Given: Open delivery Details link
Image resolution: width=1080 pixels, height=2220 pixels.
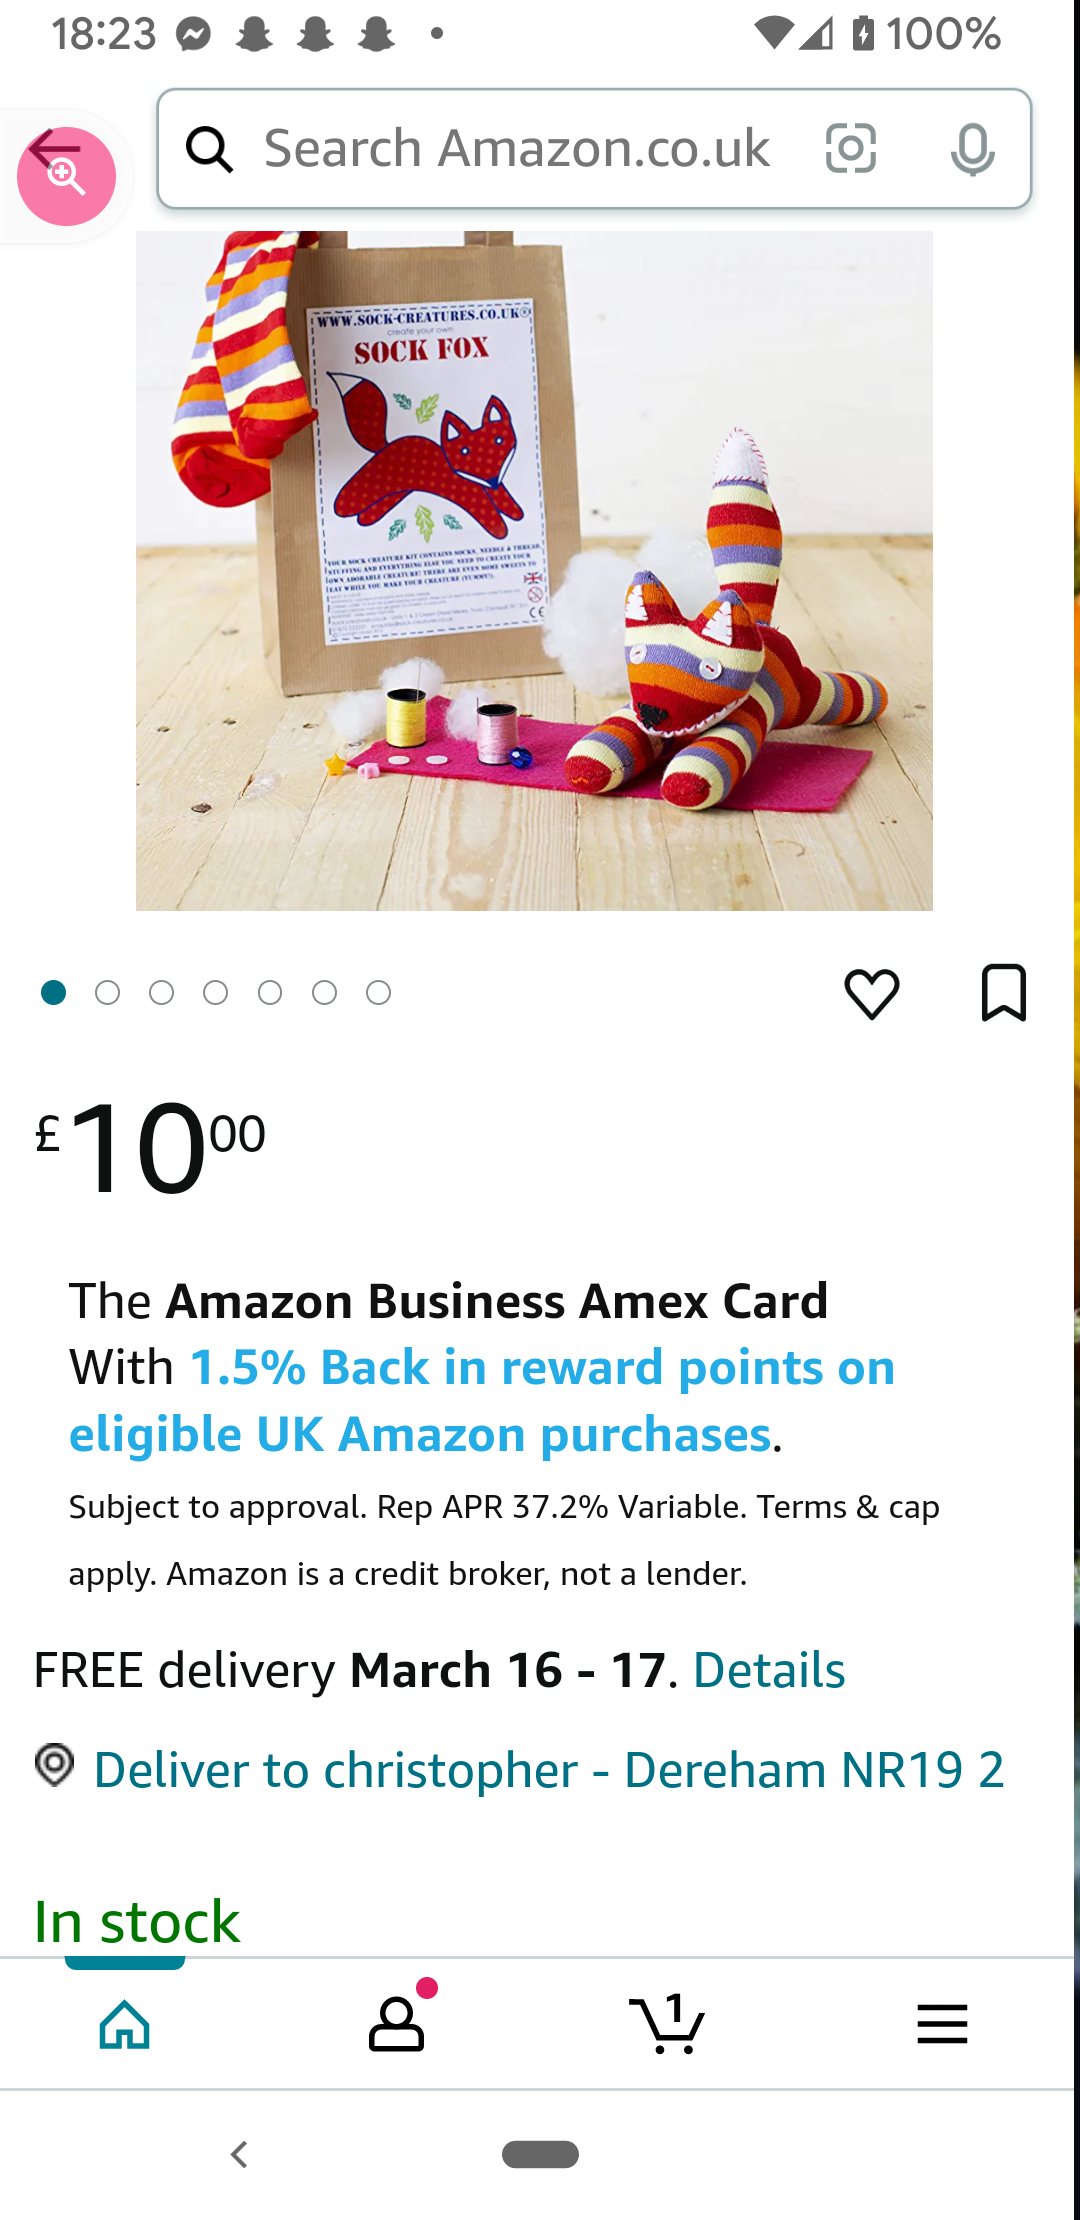Looking at the screenshot, I should coord(769,1670).
